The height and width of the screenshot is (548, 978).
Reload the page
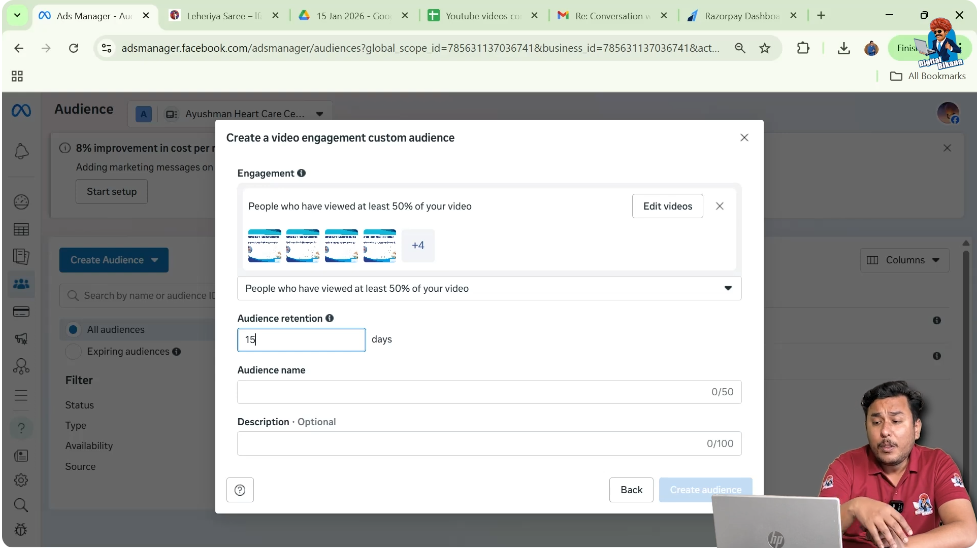(74, 48)
